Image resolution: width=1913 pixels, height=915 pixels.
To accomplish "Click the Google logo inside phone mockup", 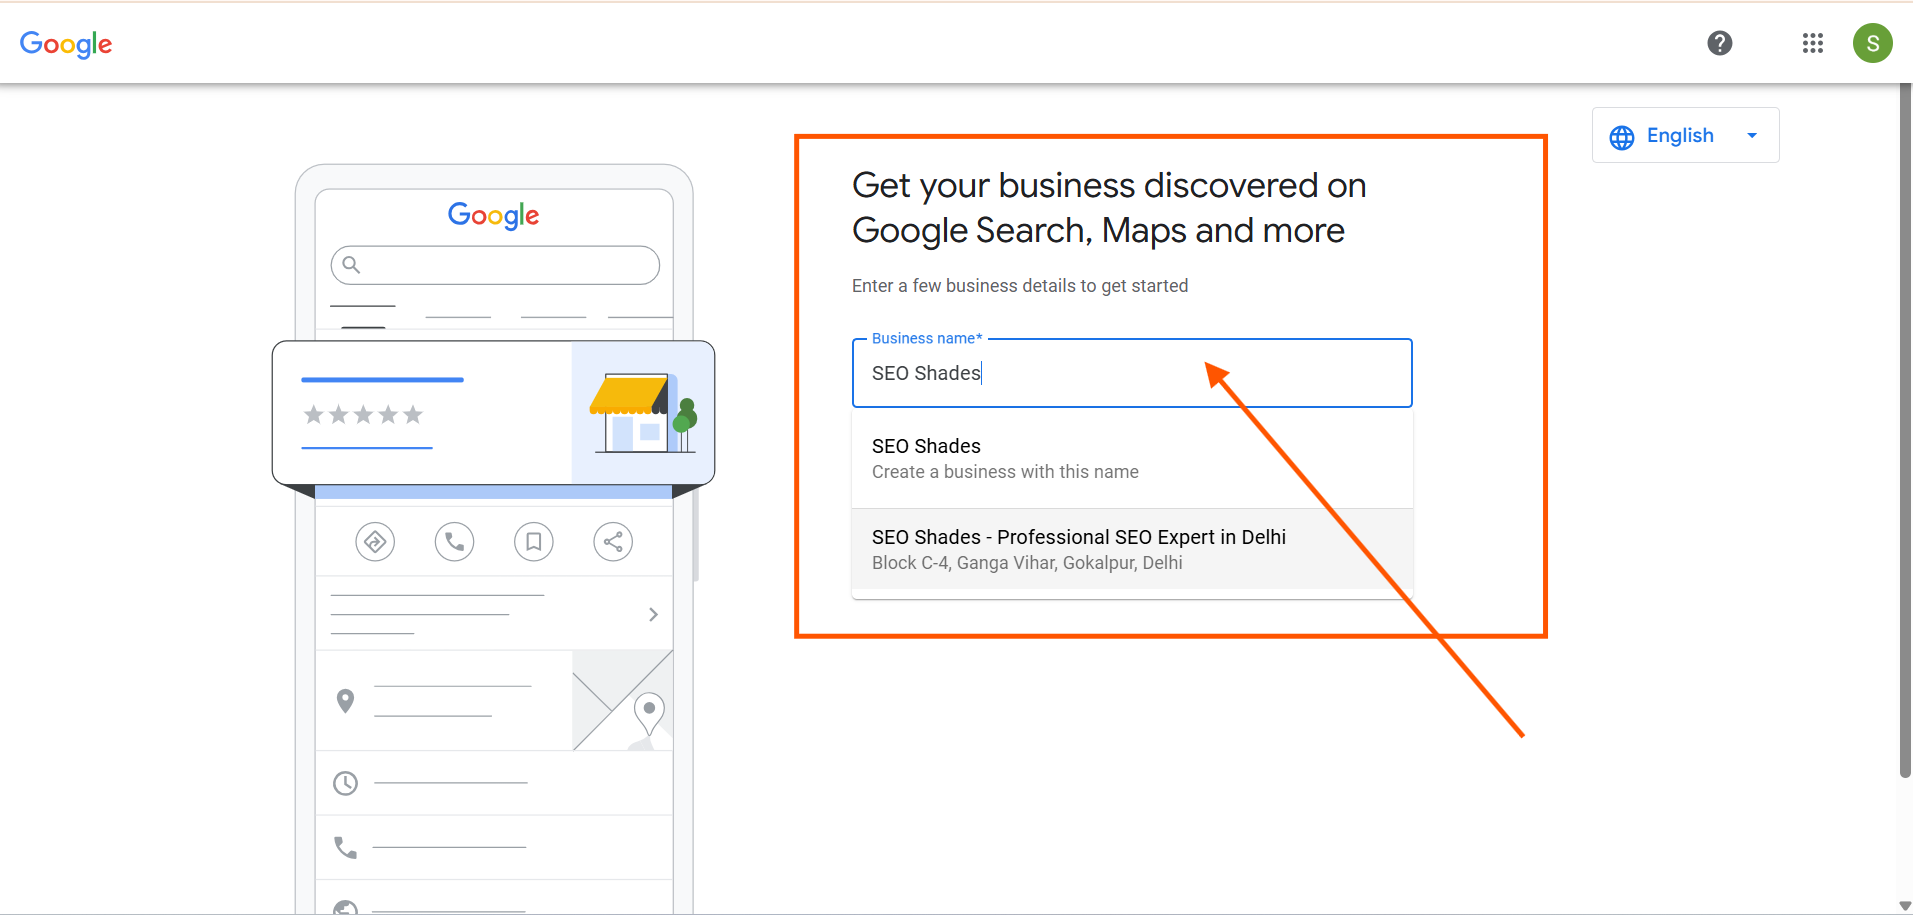I will click(493, 215).
